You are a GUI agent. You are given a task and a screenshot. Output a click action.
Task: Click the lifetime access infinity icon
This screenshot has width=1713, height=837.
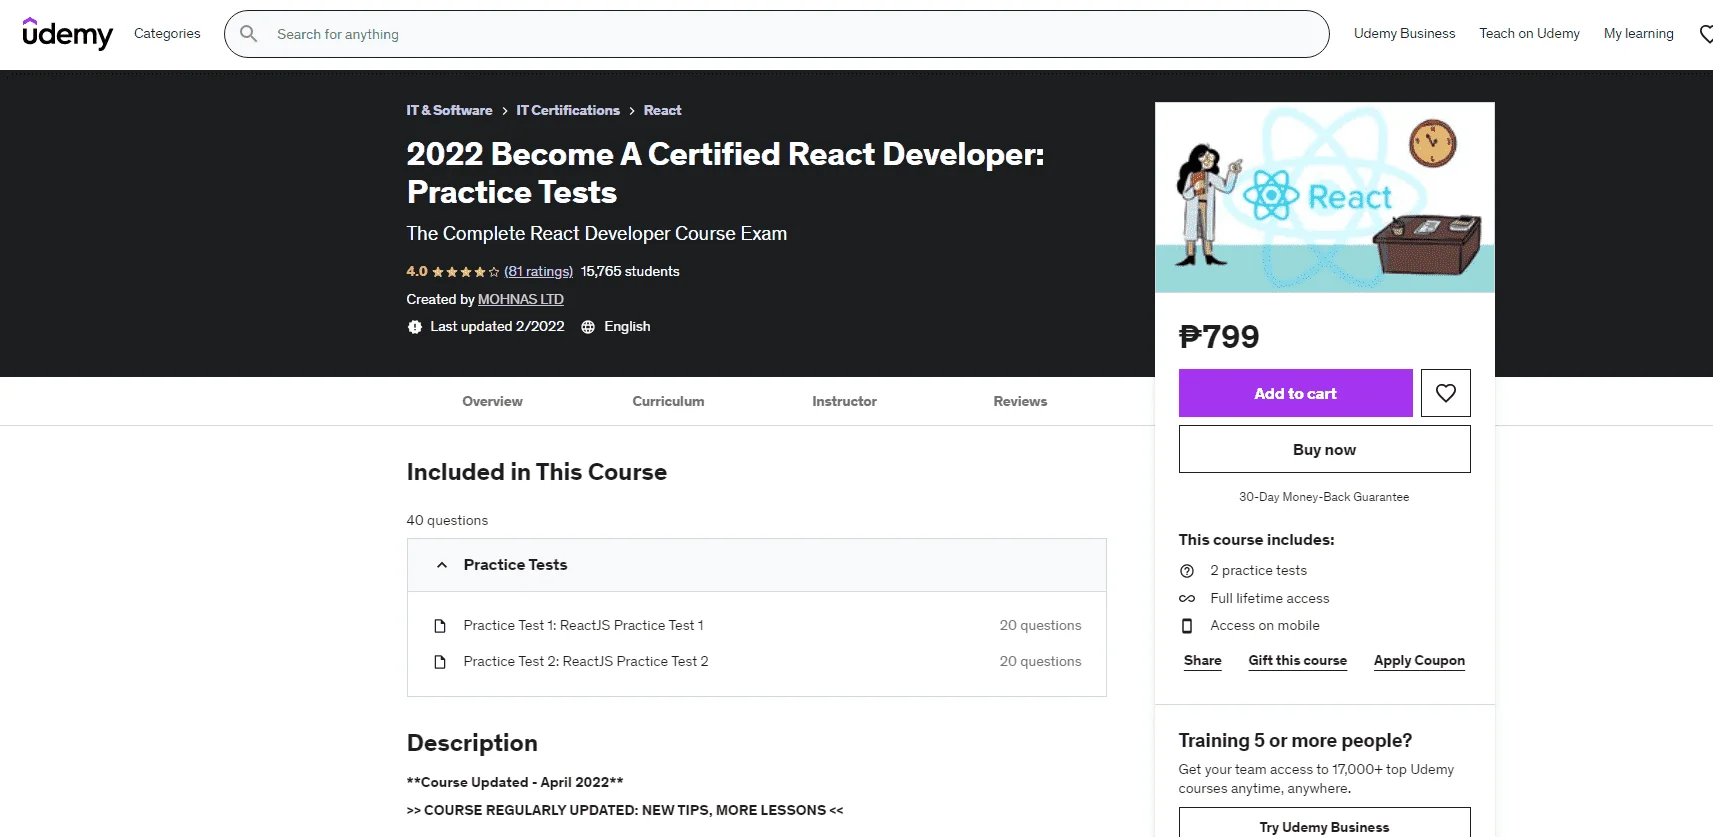point(1187,599)
